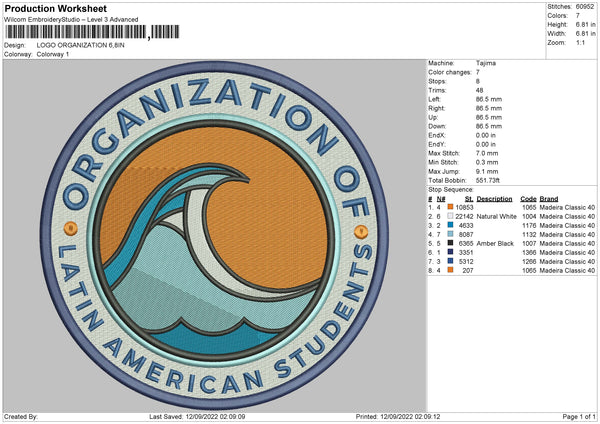Screen dimensions: 600x424
Task: Click the 'Right' 86.5 mm value
Action: (x=489, y=108)
